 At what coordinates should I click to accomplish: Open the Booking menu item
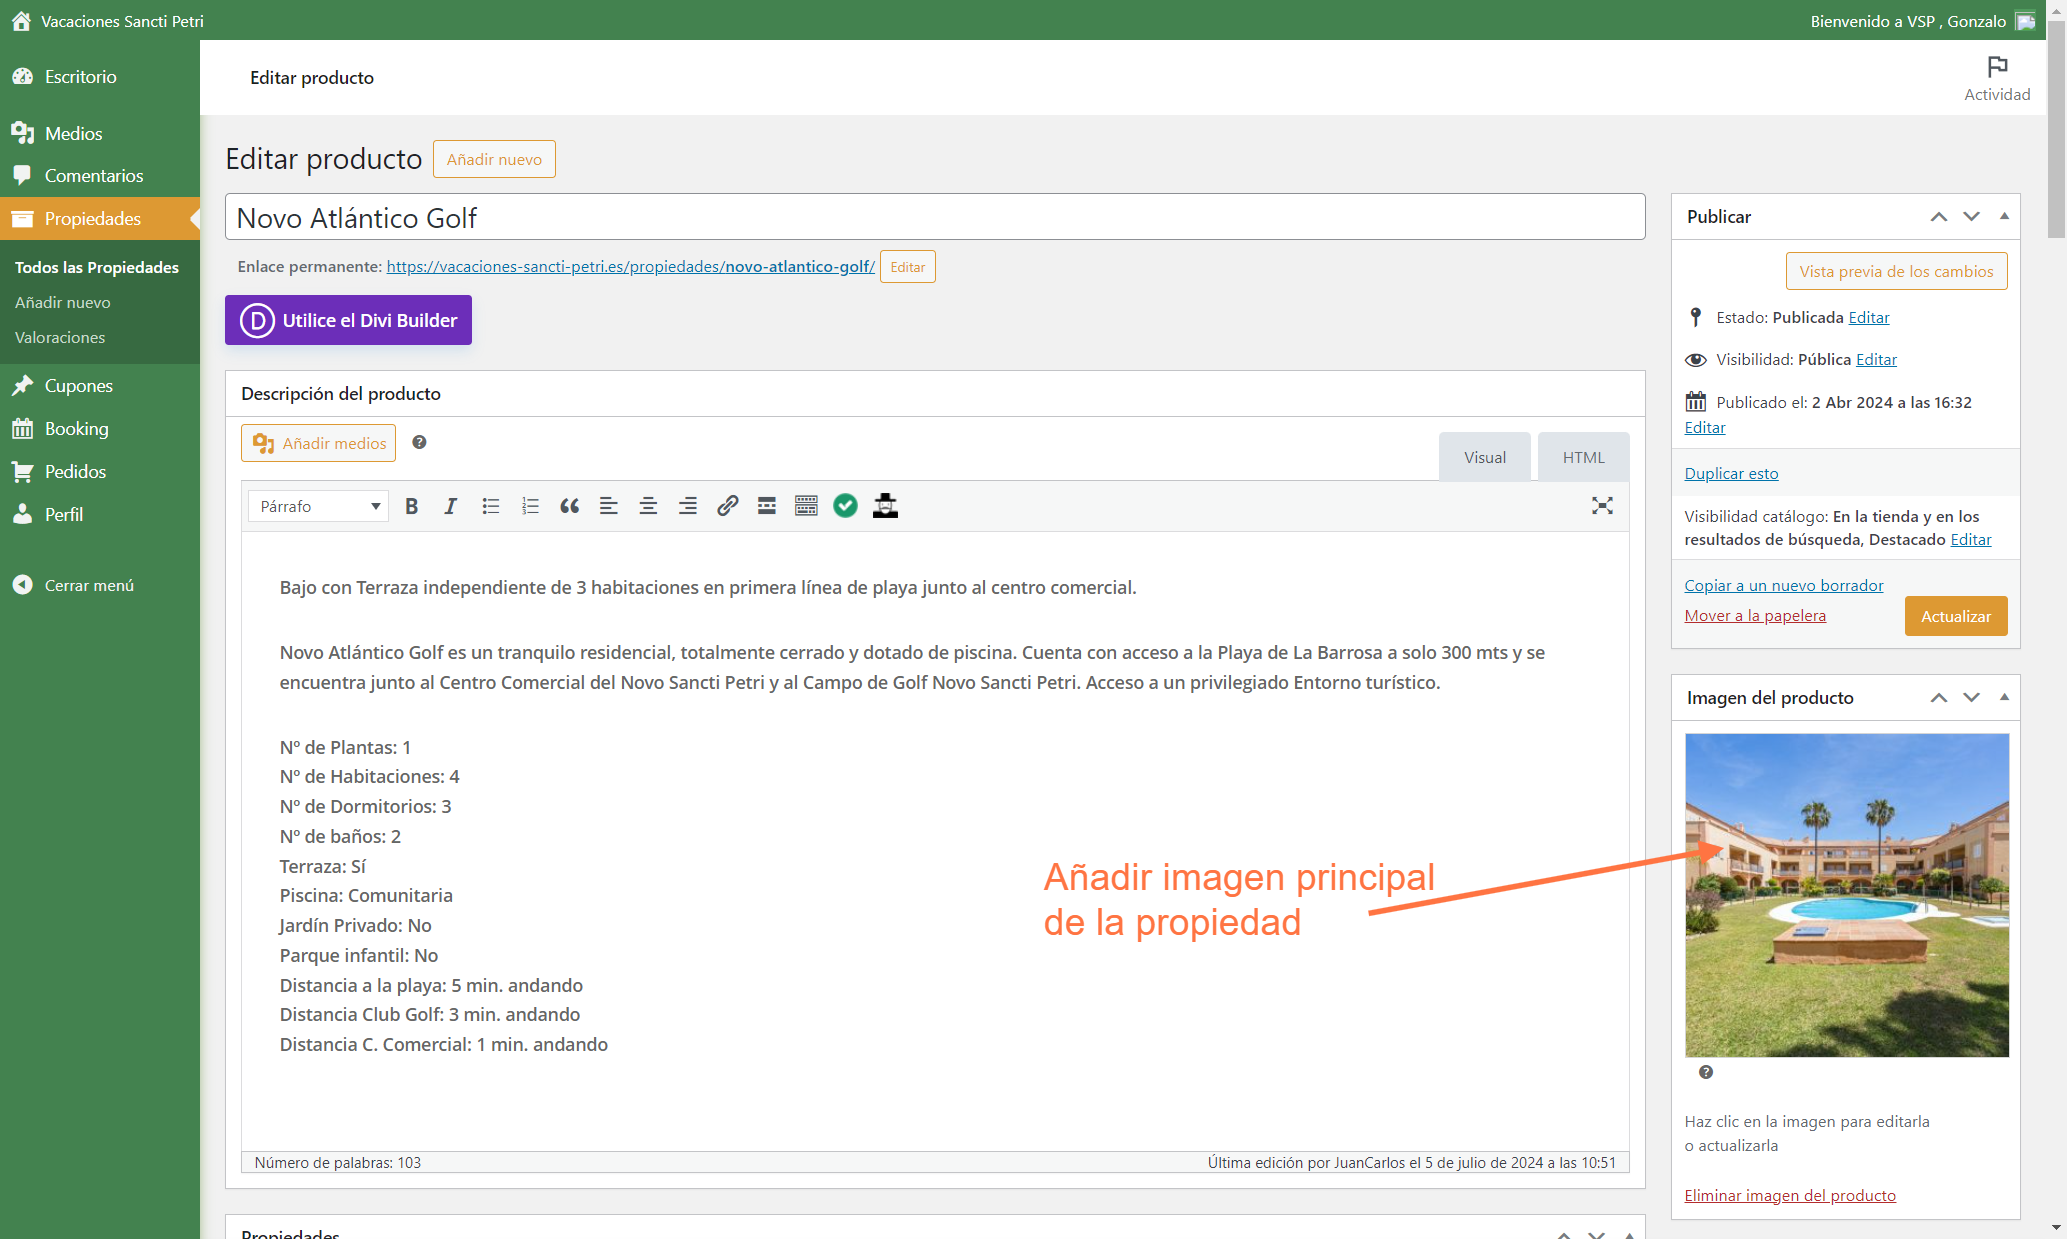100,429
